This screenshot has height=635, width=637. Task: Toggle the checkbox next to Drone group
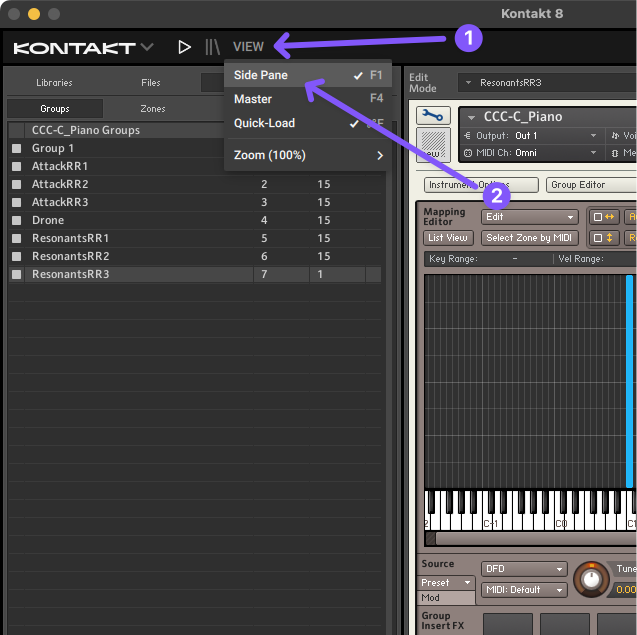click(16, 220)
